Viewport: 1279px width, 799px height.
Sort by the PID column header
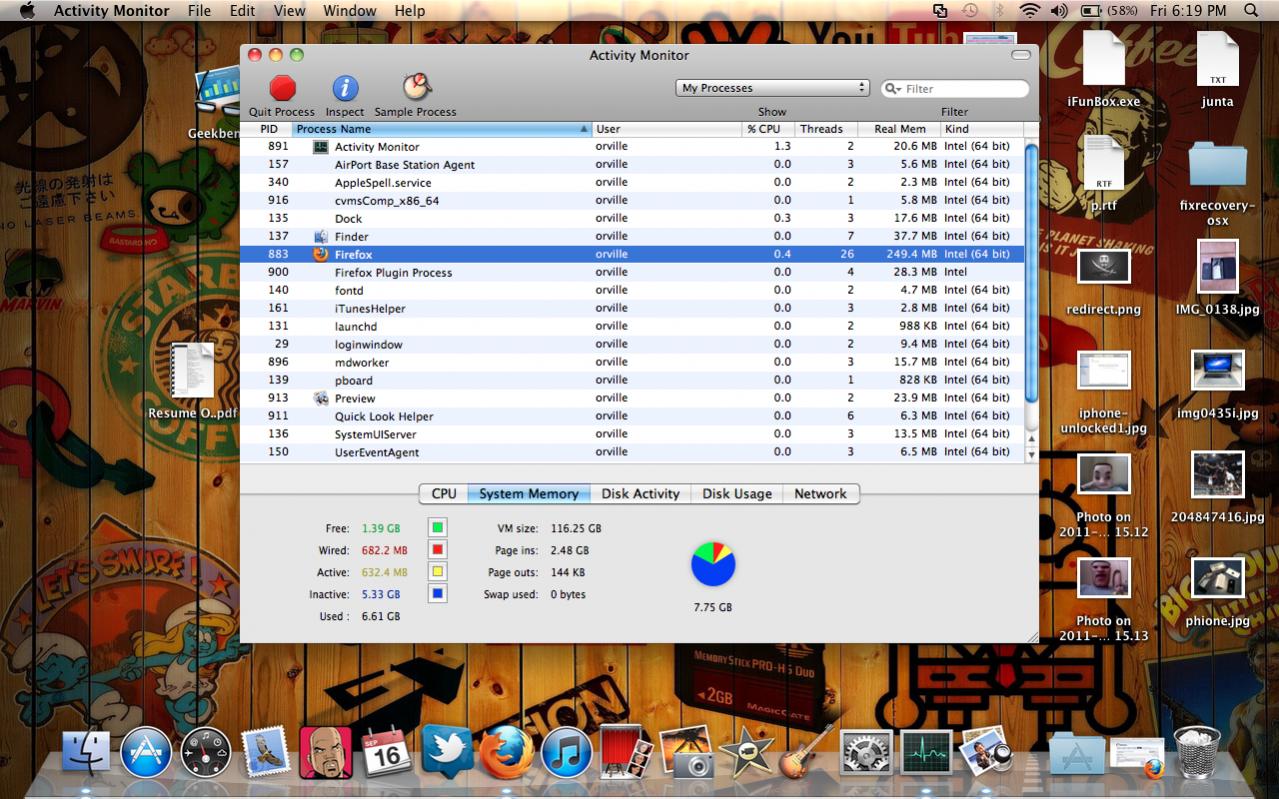coord(269,129)
